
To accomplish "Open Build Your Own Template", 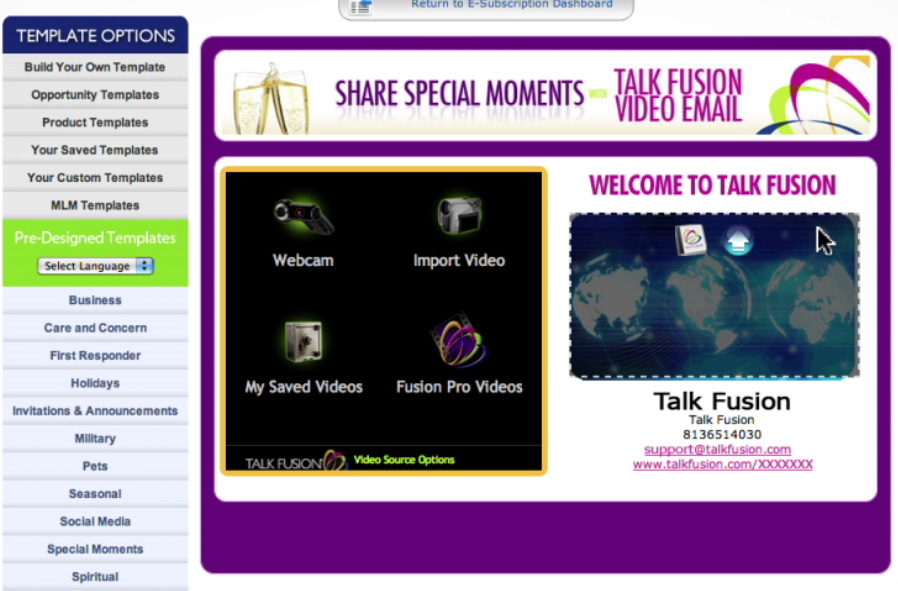I will click(x=95, y=67).
